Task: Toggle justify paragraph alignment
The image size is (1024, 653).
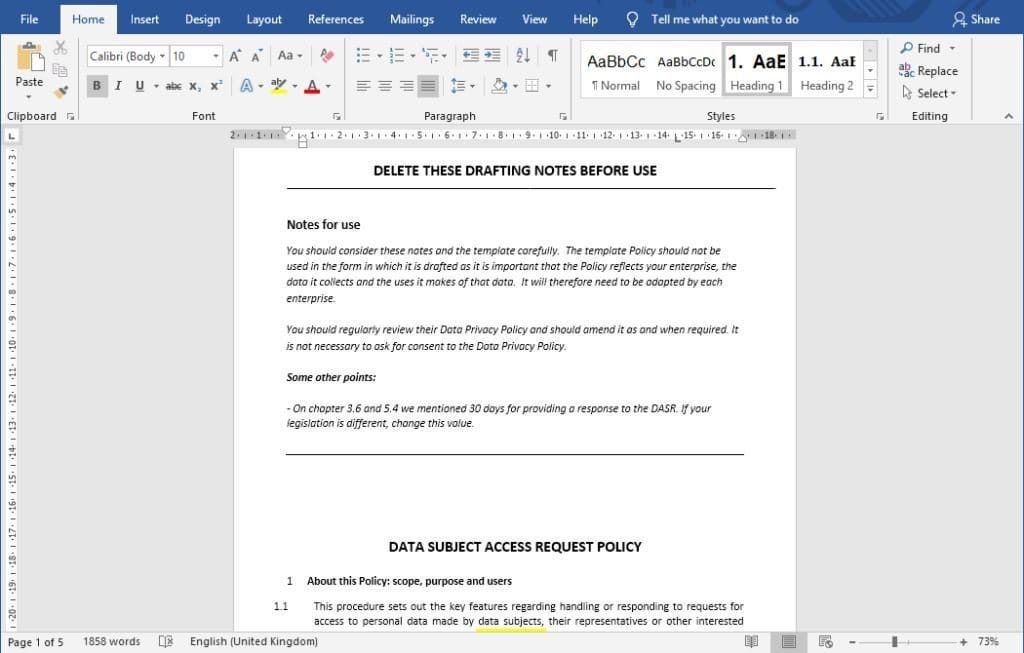Action: tap(429, 85)
